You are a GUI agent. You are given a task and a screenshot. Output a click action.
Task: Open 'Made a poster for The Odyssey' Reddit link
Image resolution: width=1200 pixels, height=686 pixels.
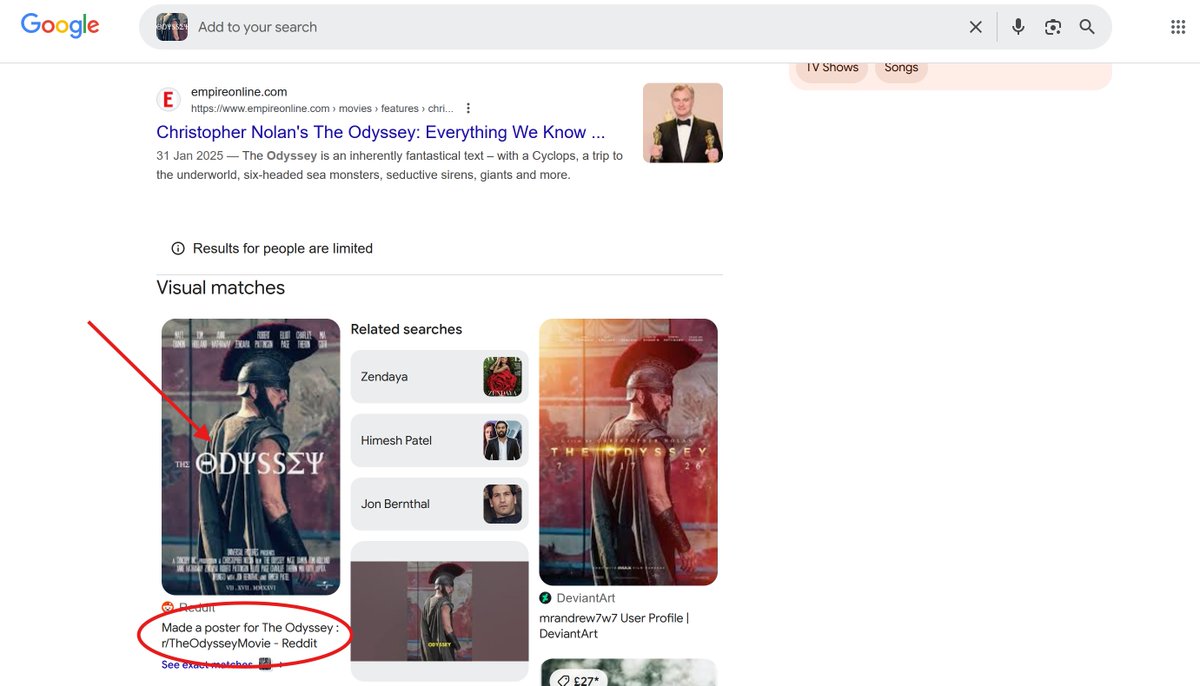pos(250,635)
